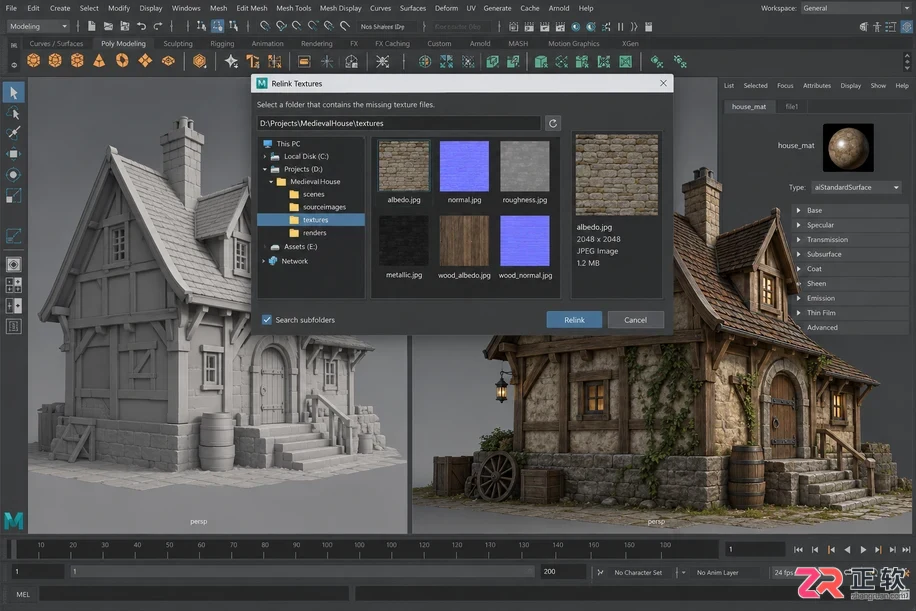Switch to the Sculpting shelf tab
Screen dimensions: 916x611
tap(178, 44)
